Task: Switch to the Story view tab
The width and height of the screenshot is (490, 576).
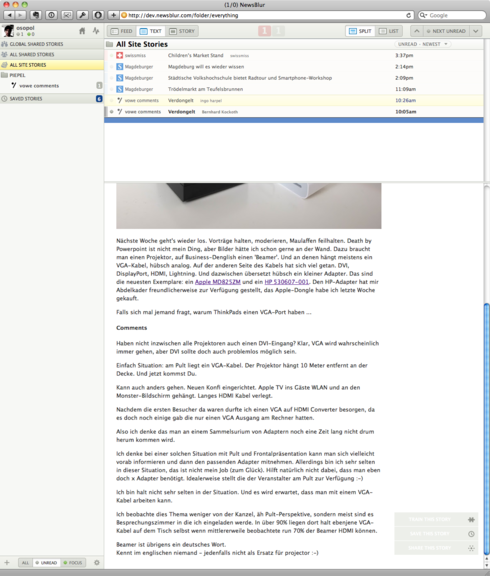Action: pos(182,31)
